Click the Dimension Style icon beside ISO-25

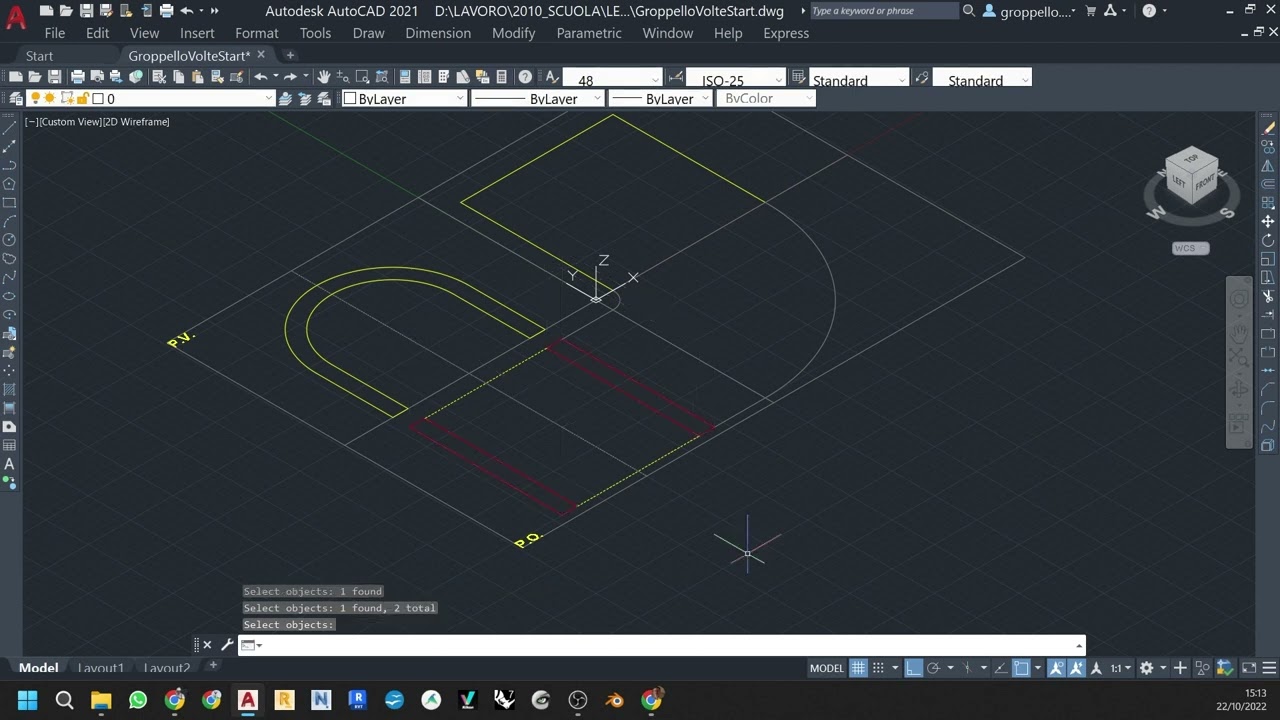click(x=677, y=78)
